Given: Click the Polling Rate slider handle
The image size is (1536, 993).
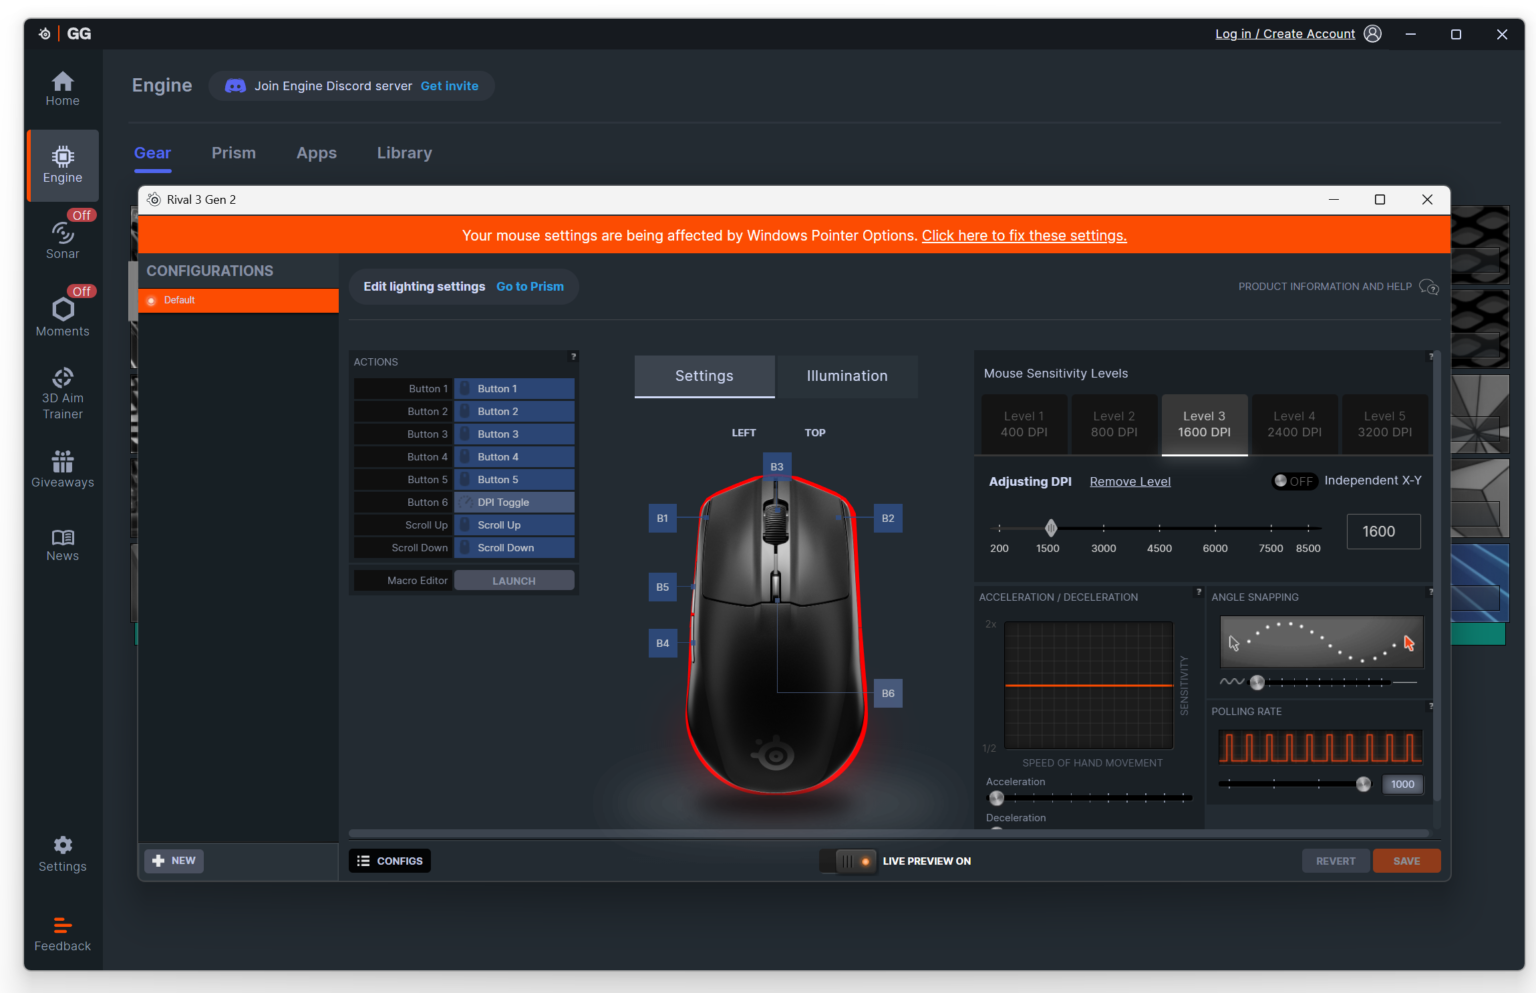Looking at the screenshot, I should coord(1363,784).
